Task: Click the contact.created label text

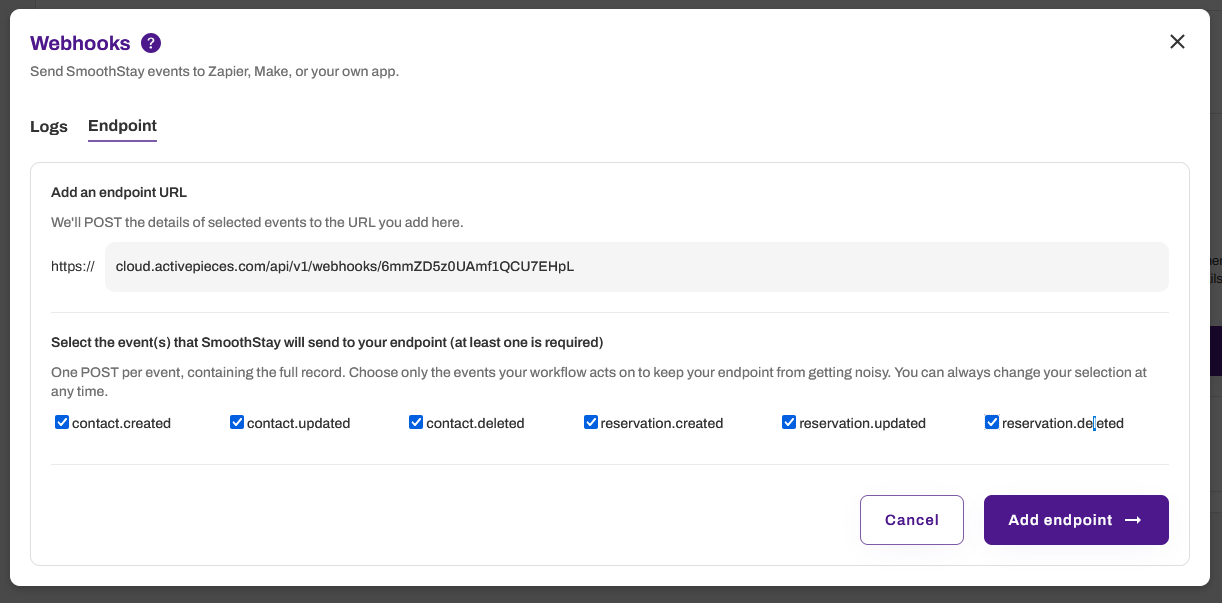Action: 122,423
